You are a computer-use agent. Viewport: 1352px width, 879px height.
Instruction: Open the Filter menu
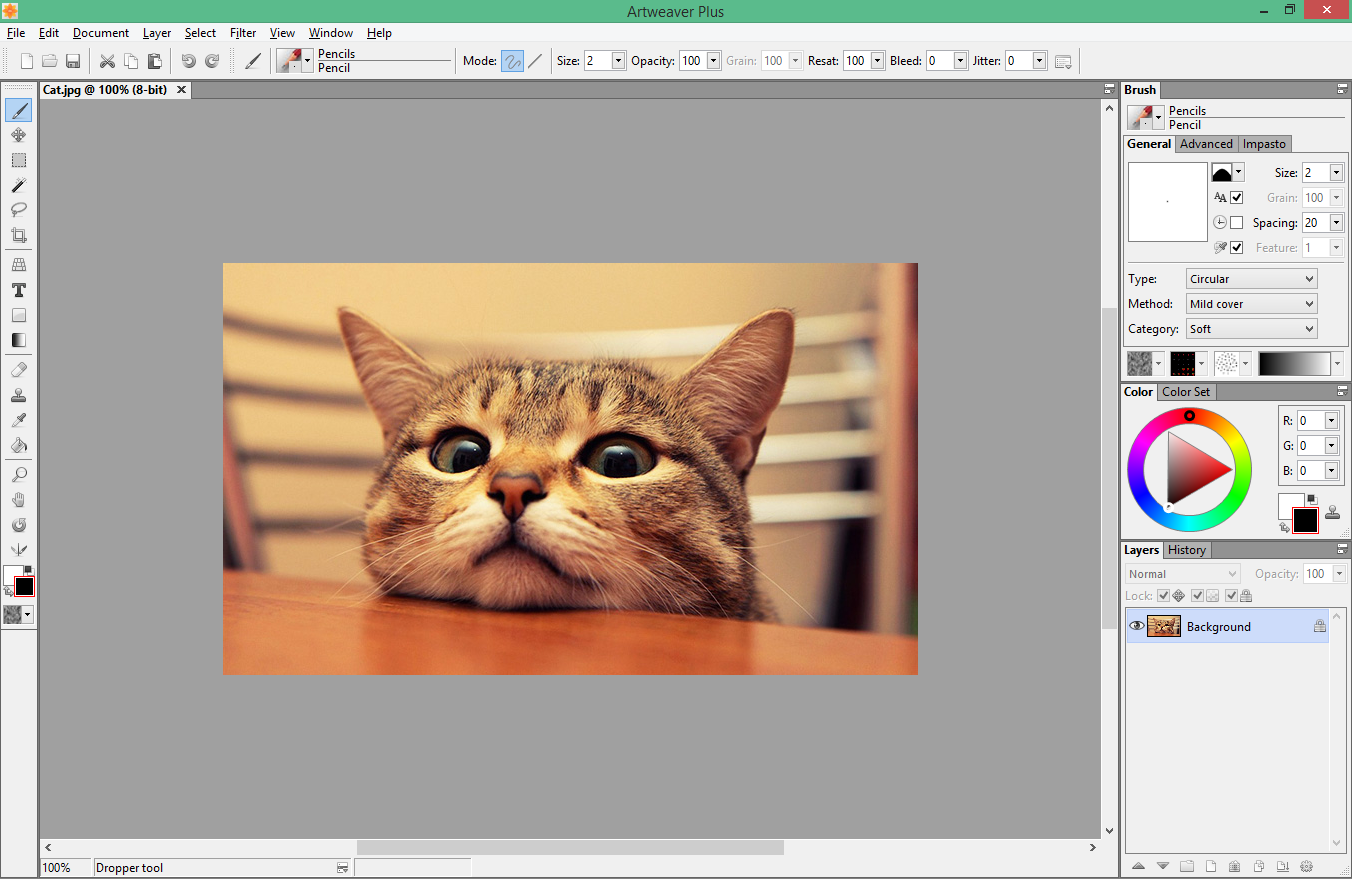pyautogui.click(x=243, y=33)
